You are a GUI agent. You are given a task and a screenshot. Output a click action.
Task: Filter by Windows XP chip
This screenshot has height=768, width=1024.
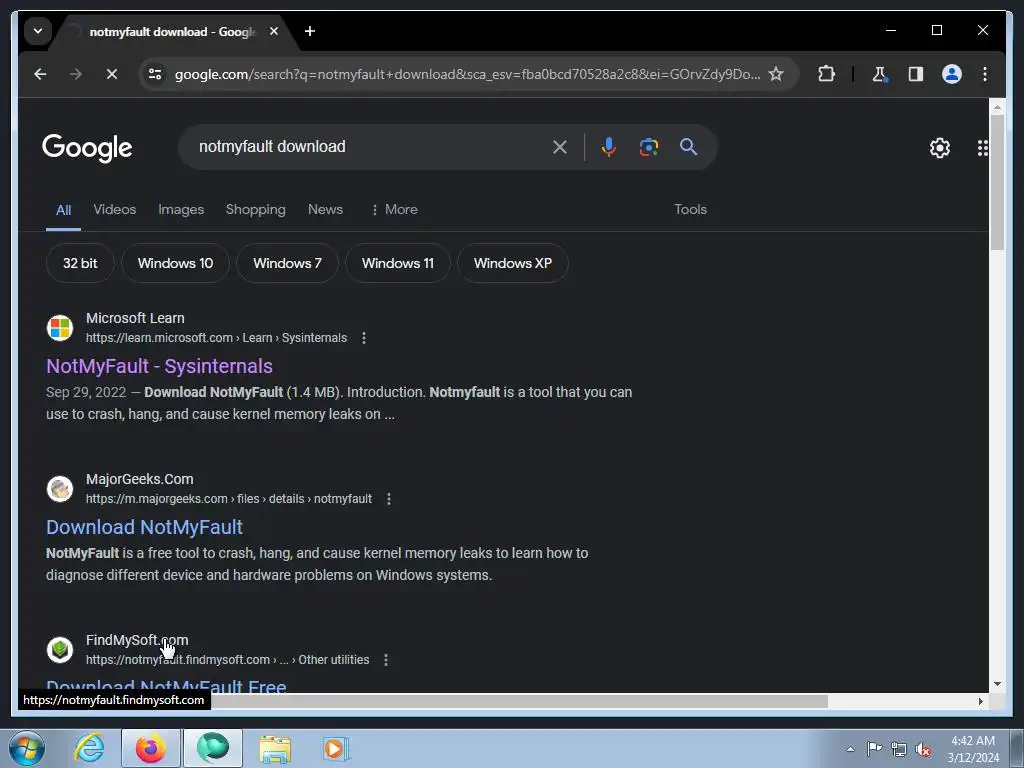click(513, 263)
